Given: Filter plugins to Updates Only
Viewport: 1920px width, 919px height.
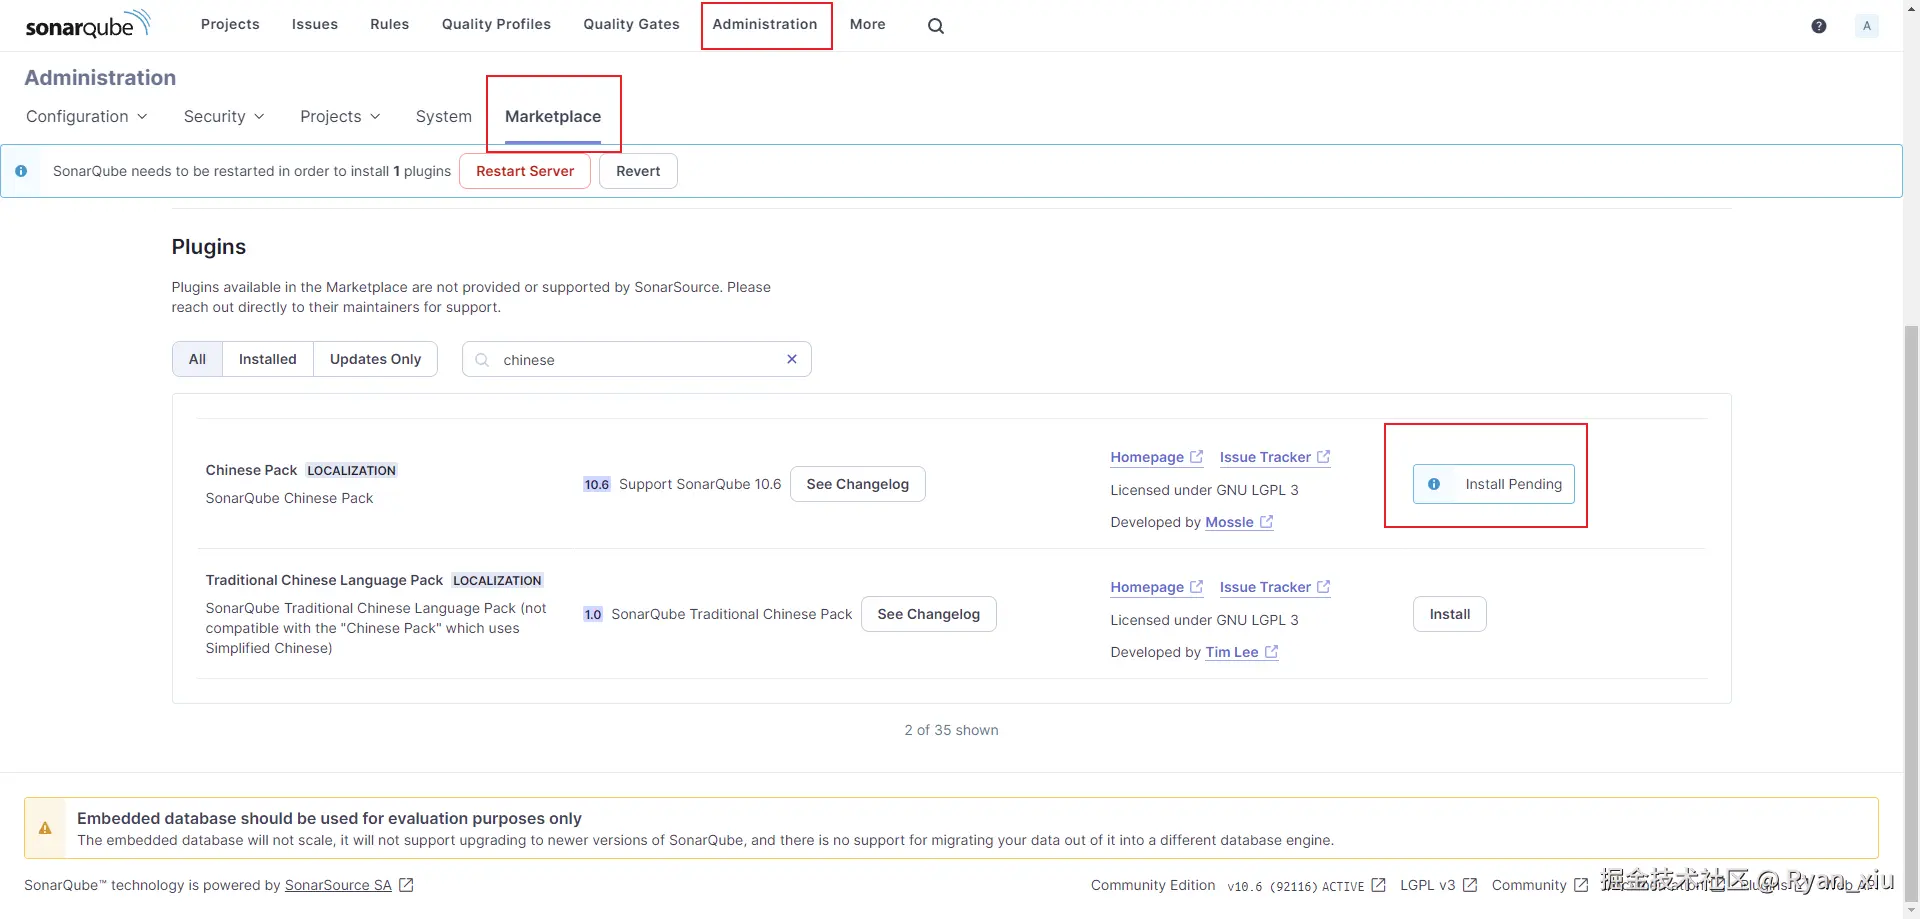Looking at the screenshot, I should coord(376,359).
